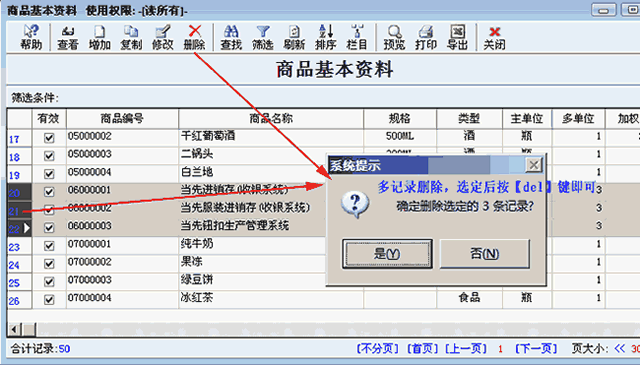Open the 排序 sort tool

pos(326,37)
